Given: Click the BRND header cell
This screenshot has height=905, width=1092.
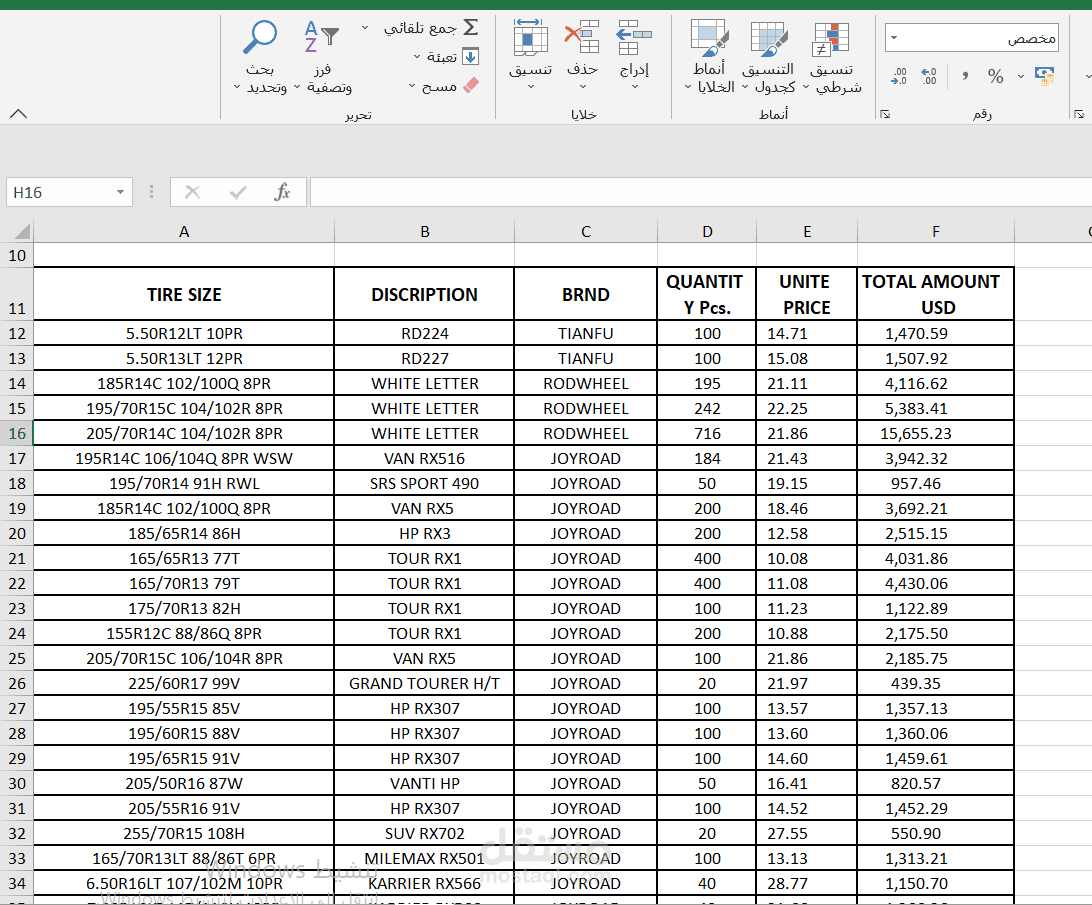Looking at the screenshot, I should pos(586,294).
